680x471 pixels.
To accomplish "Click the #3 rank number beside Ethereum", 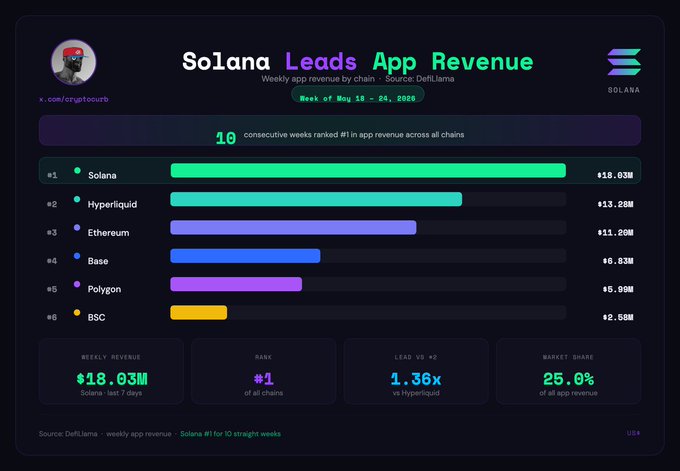I will 52,232.
